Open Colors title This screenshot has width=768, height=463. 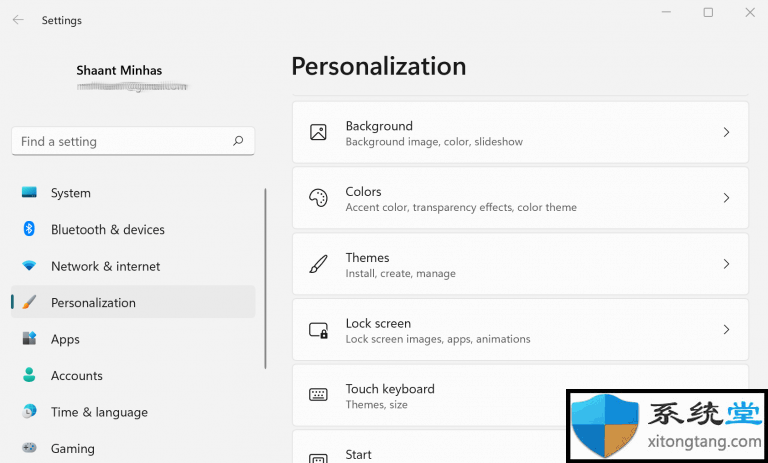point(363,192)
